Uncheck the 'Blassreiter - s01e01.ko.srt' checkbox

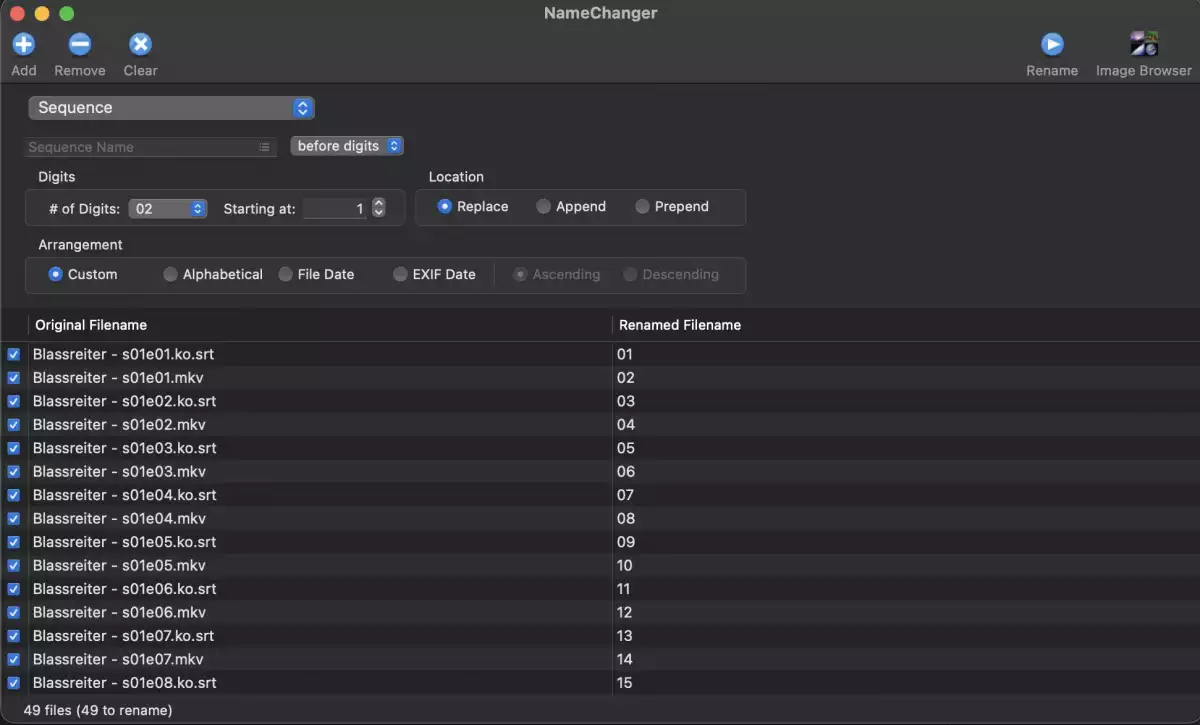[x=14, y=354]
